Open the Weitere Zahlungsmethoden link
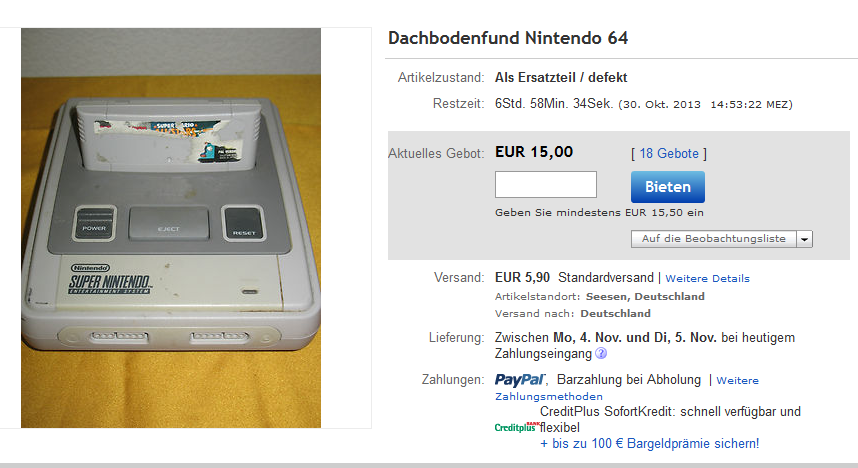Image resolution: width=858 pixels, height=468 pixels. pyautogui.click(x=627, y=388)
